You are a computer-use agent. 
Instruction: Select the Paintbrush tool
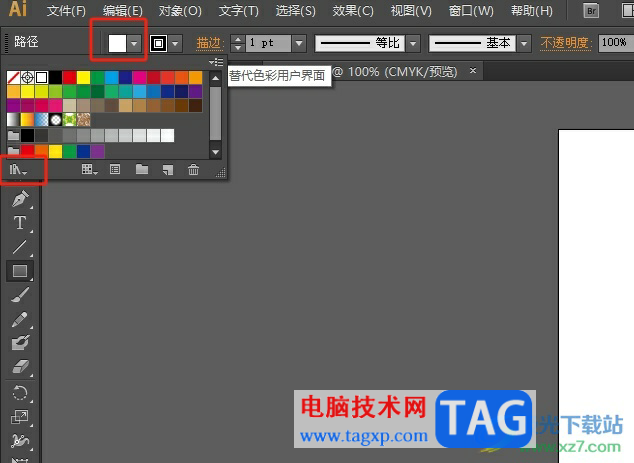coord(19,295)
